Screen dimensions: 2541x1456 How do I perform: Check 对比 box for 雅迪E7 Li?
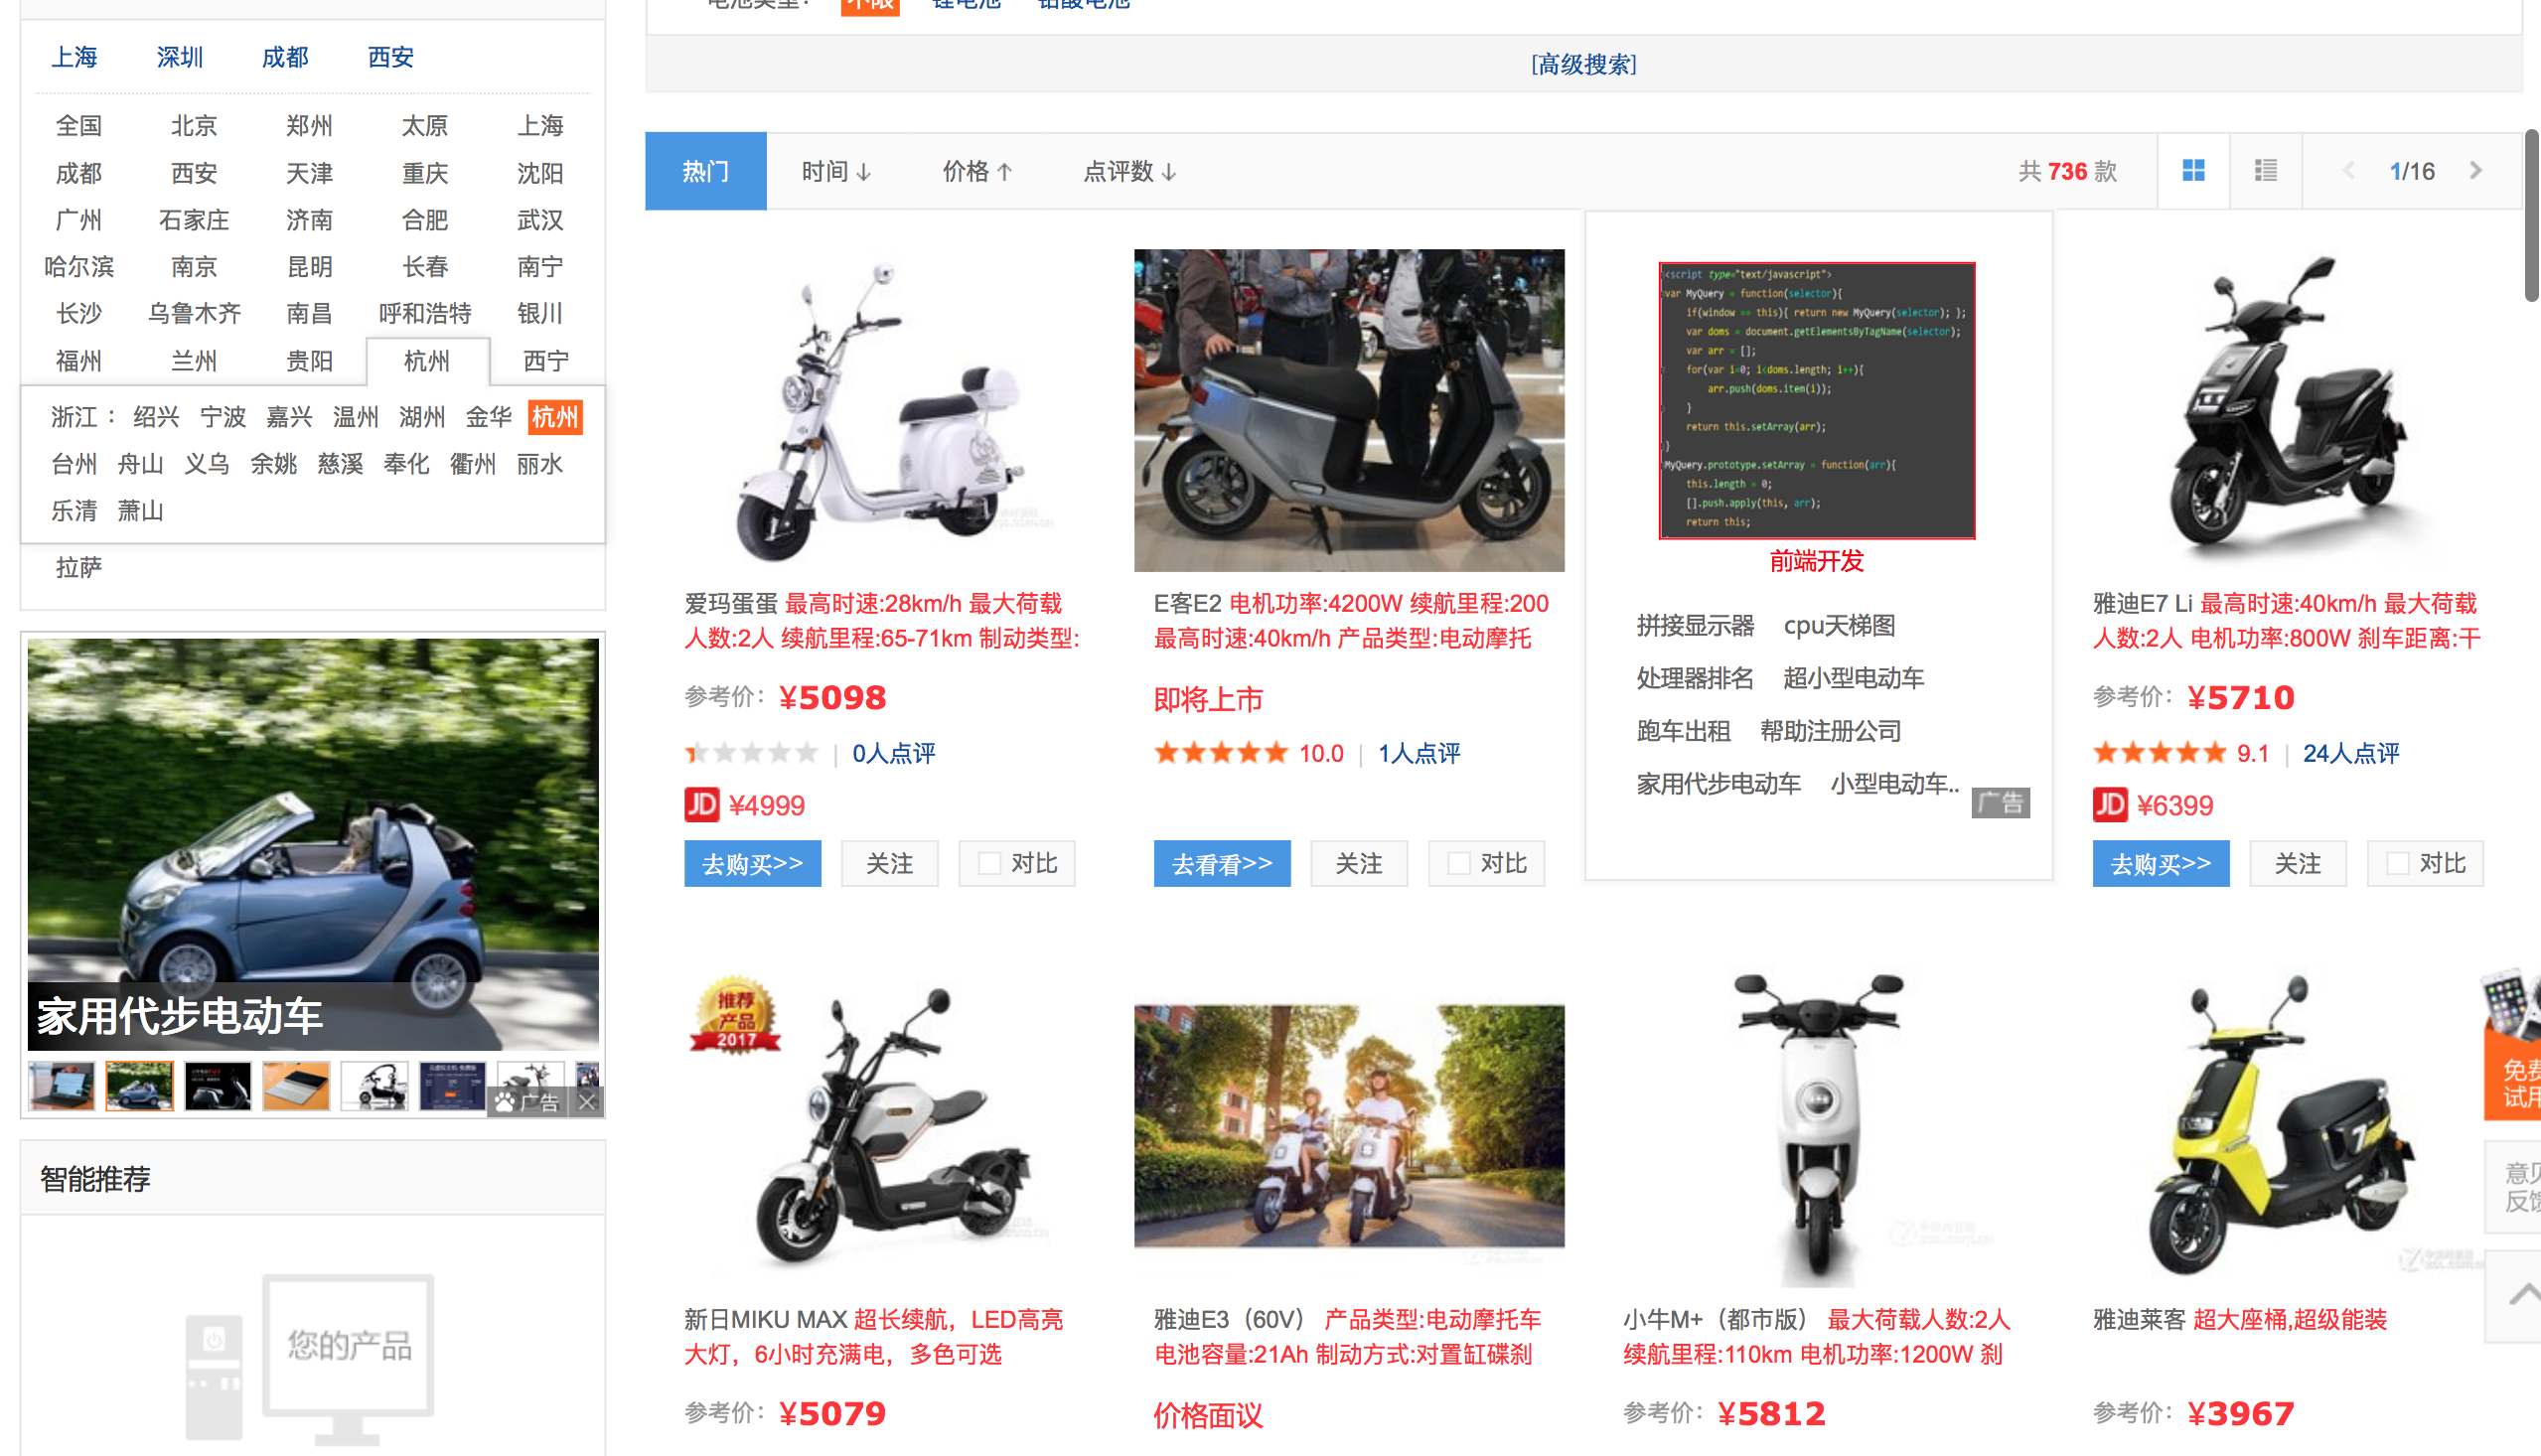(2397, 863)
